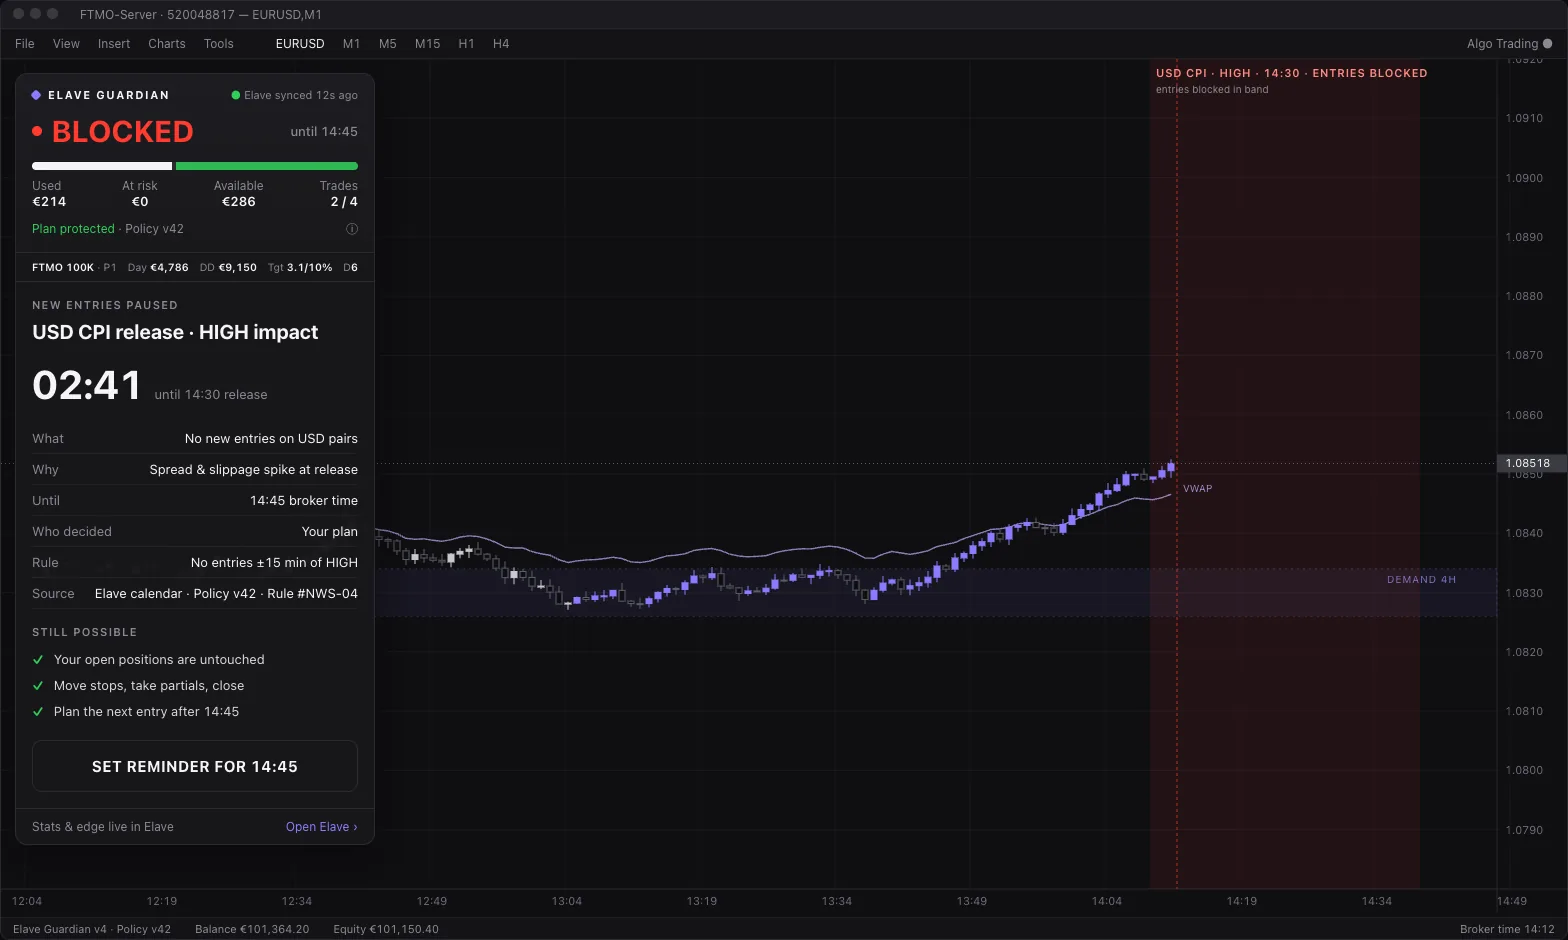Click the USD CPI entries blocked banner label
1568x940 pixels.
point(1292,73)
